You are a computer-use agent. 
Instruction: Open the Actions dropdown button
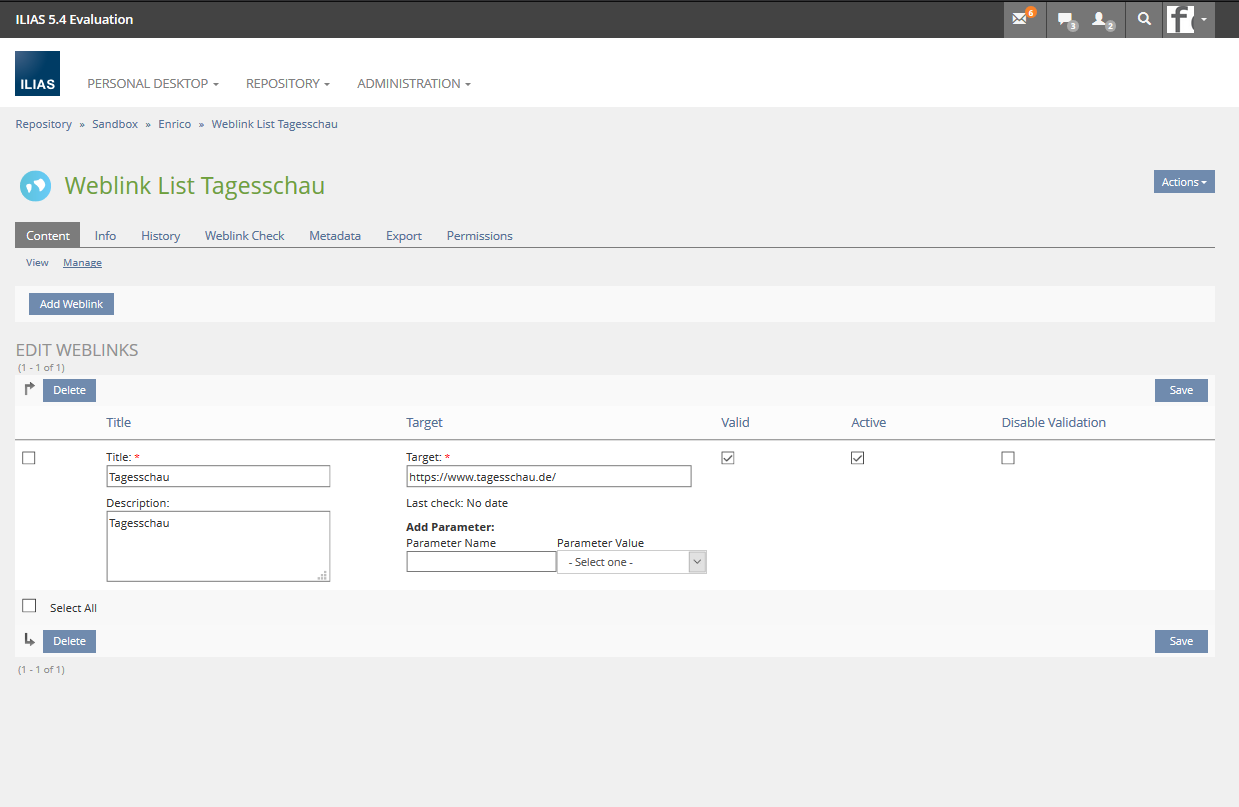[1183, 182]
